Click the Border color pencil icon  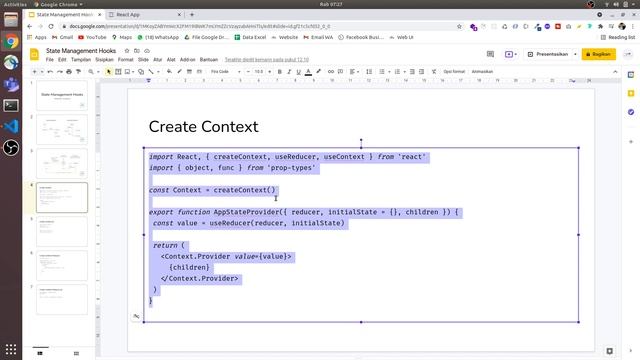click(x=179, y=72)
